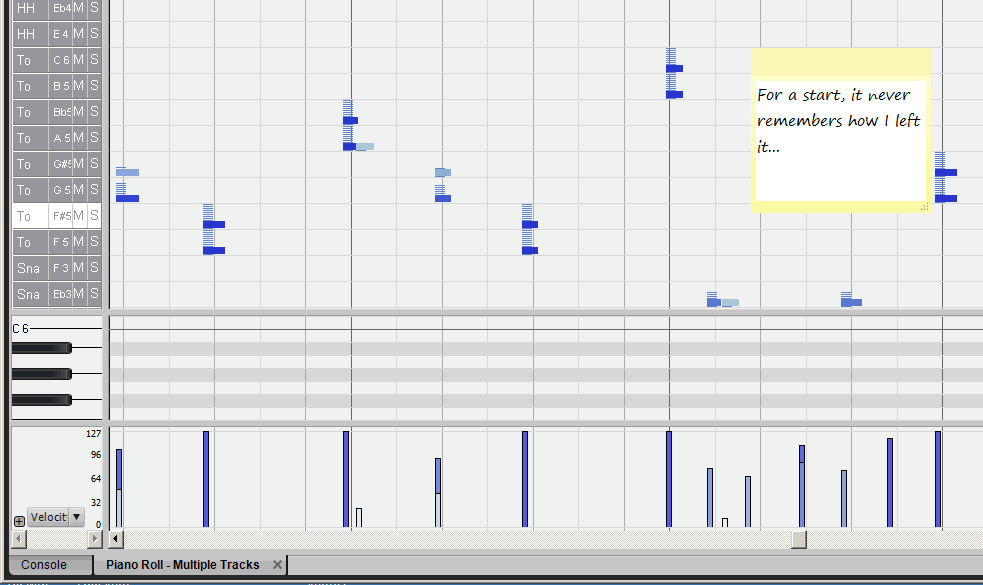
Task: Solo the G5 Tom drum row
Action: 94,190
